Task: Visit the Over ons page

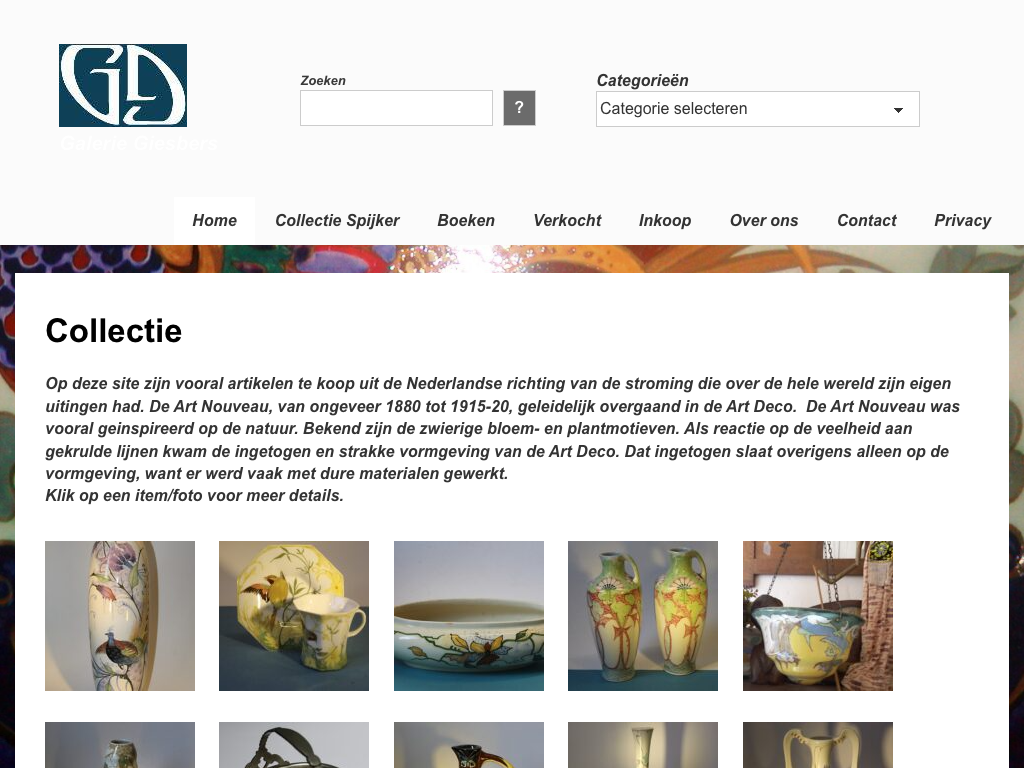Action: click(x=764, y=221)
